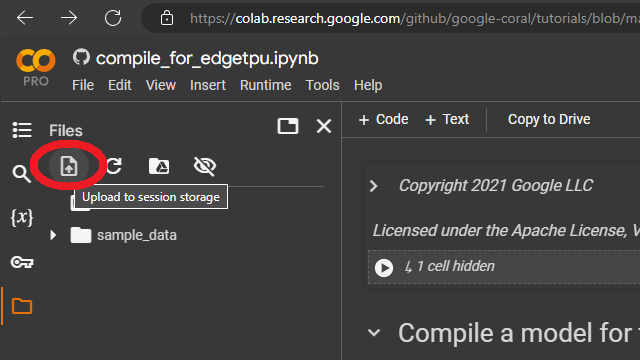Screen dimensions: 640x360
Task: Run the hidden cell play button
Action: pyautogui.click(x=384, y=268)
